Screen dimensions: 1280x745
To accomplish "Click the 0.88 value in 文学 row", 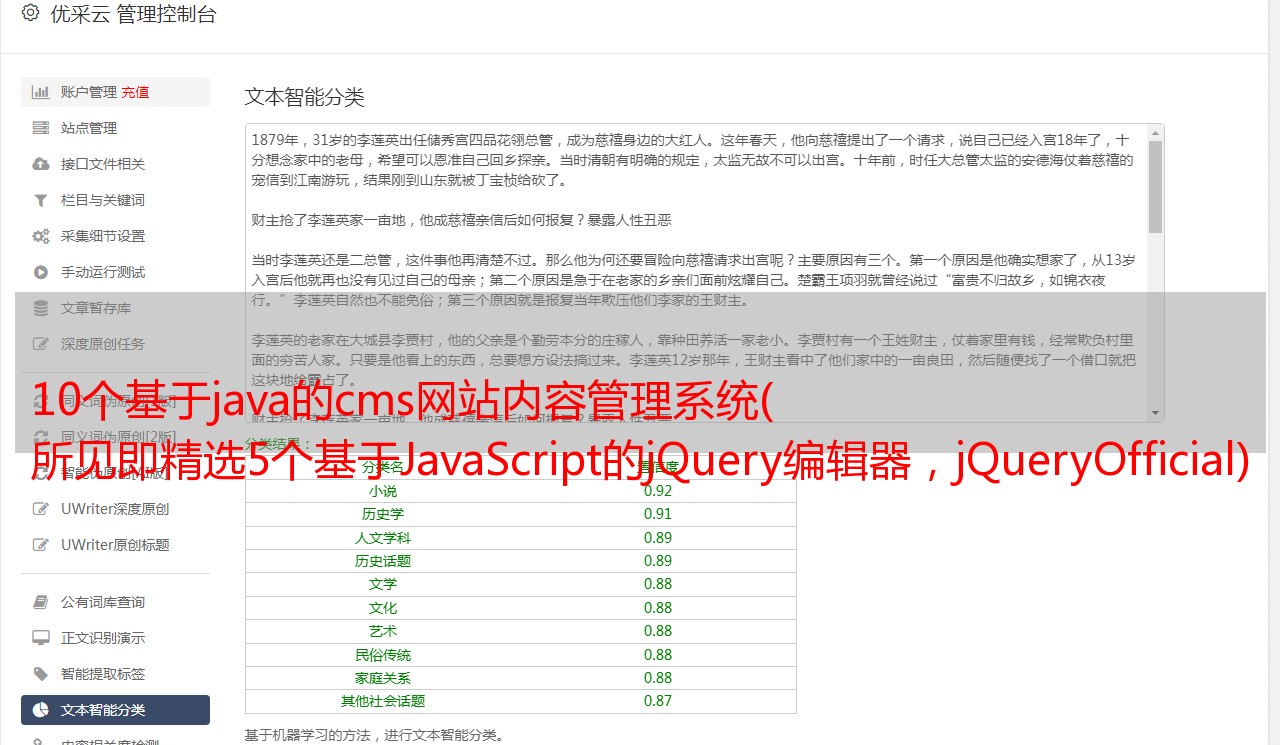I will pos(658,584).
